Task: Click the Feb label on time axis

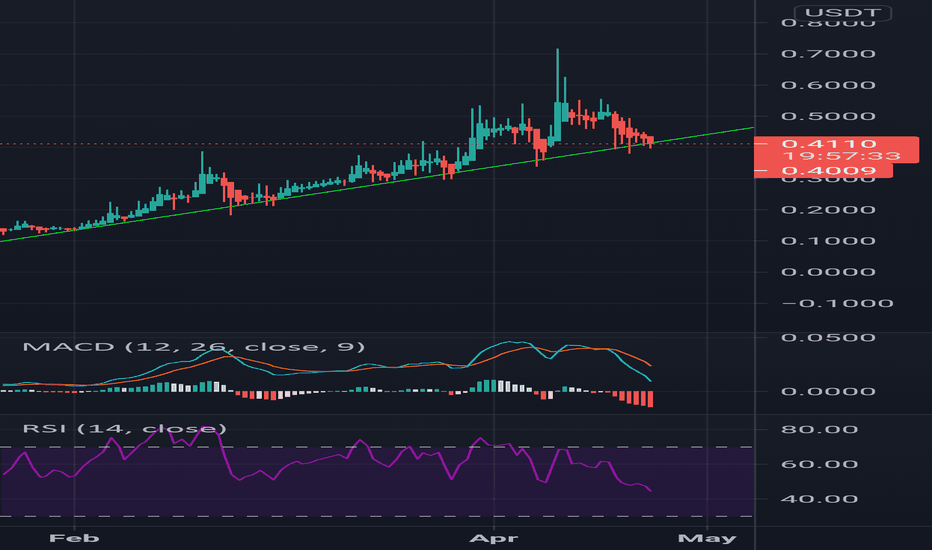Action: [74, 538]
